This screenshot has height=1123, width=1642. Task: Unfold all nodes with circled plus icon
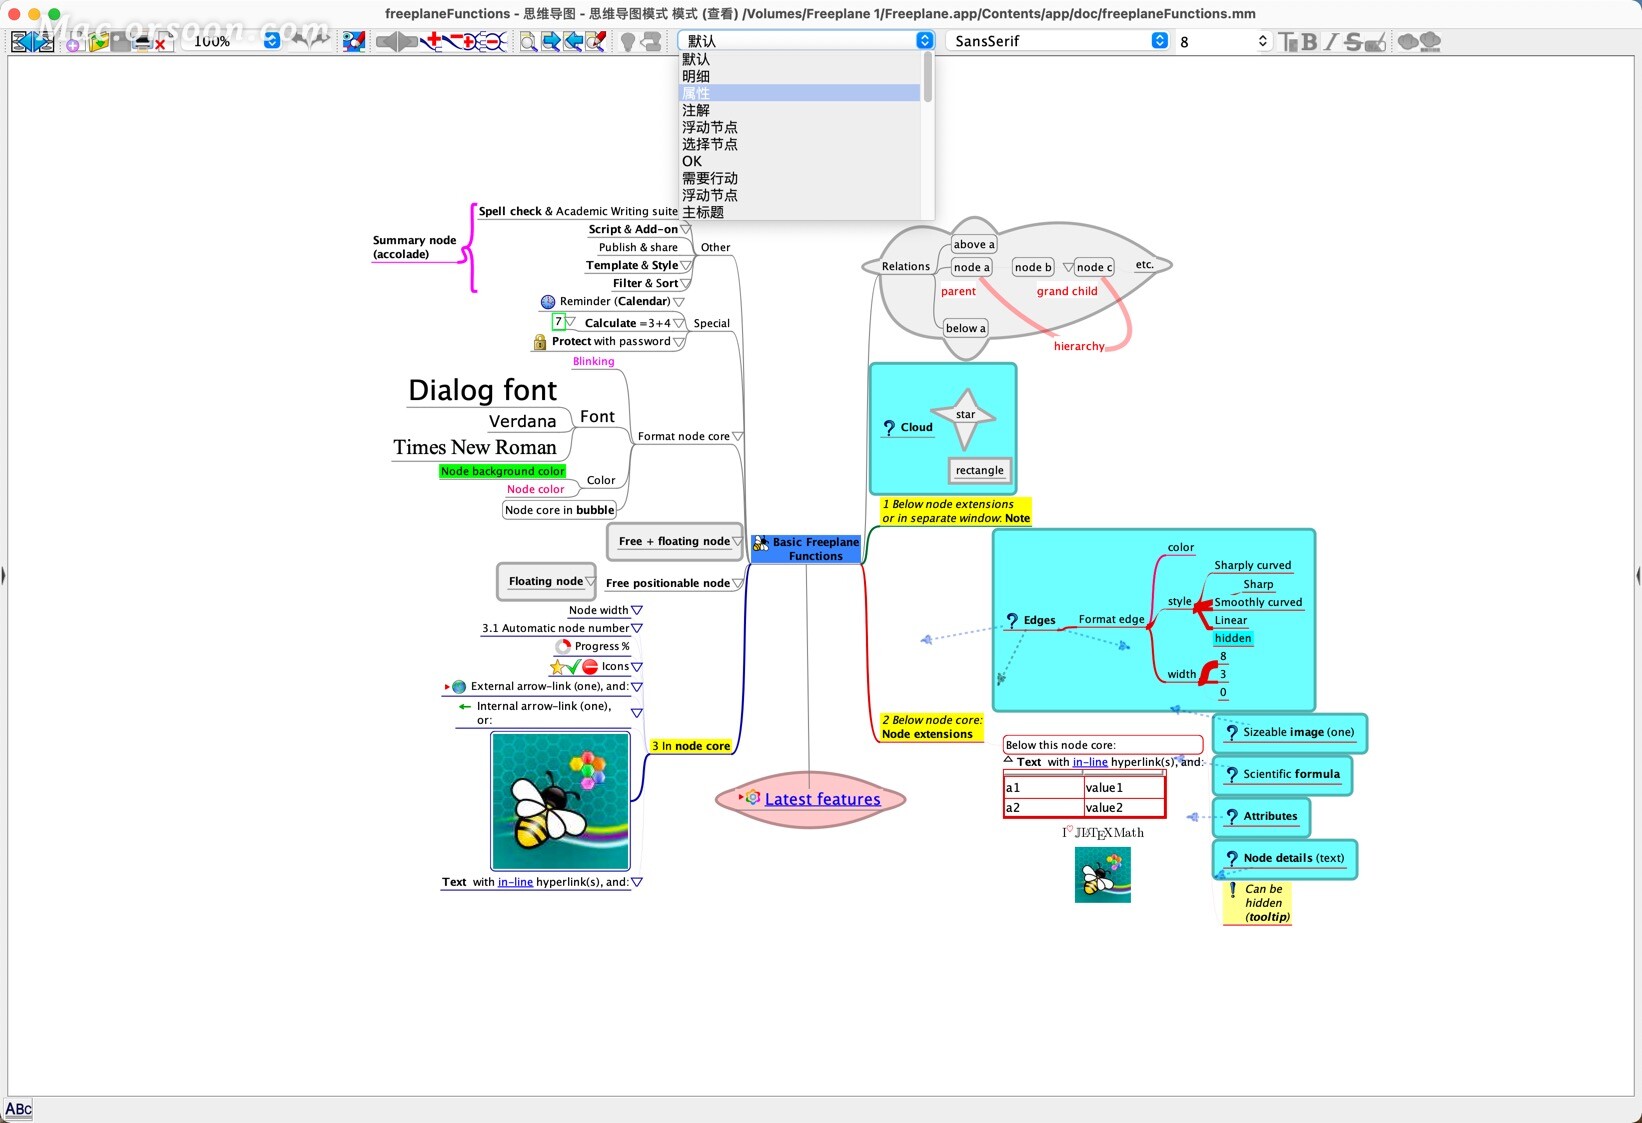[x=472, y=41]
